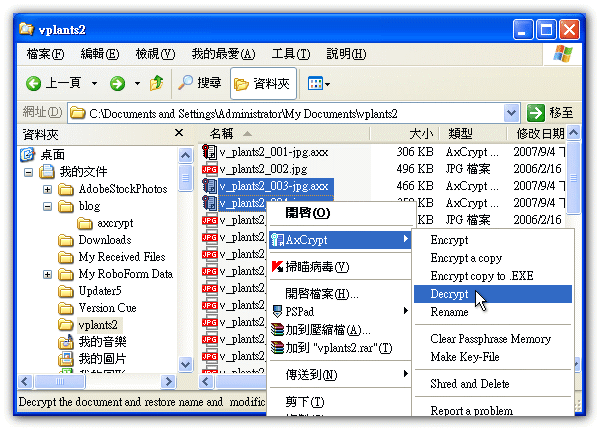The height and width of the screenshot is (431, 601).
Task: Collapse the blog tree node
Action: 48,206
